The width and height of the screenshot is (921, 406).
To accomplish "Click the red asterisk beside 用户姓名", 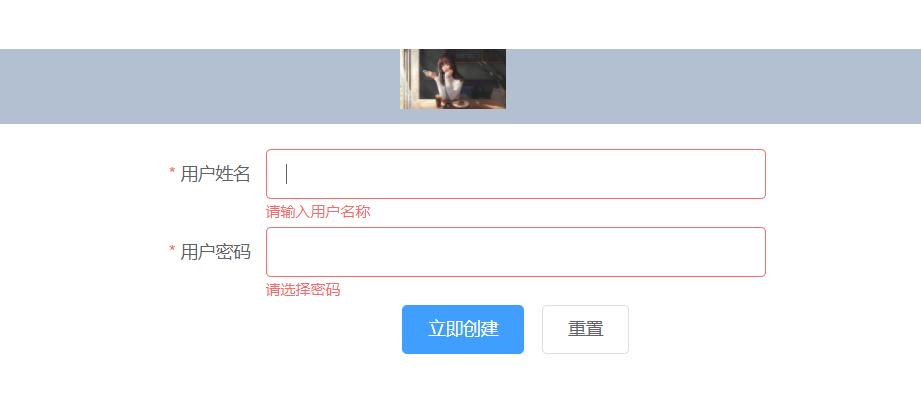I will click(172, 172).
